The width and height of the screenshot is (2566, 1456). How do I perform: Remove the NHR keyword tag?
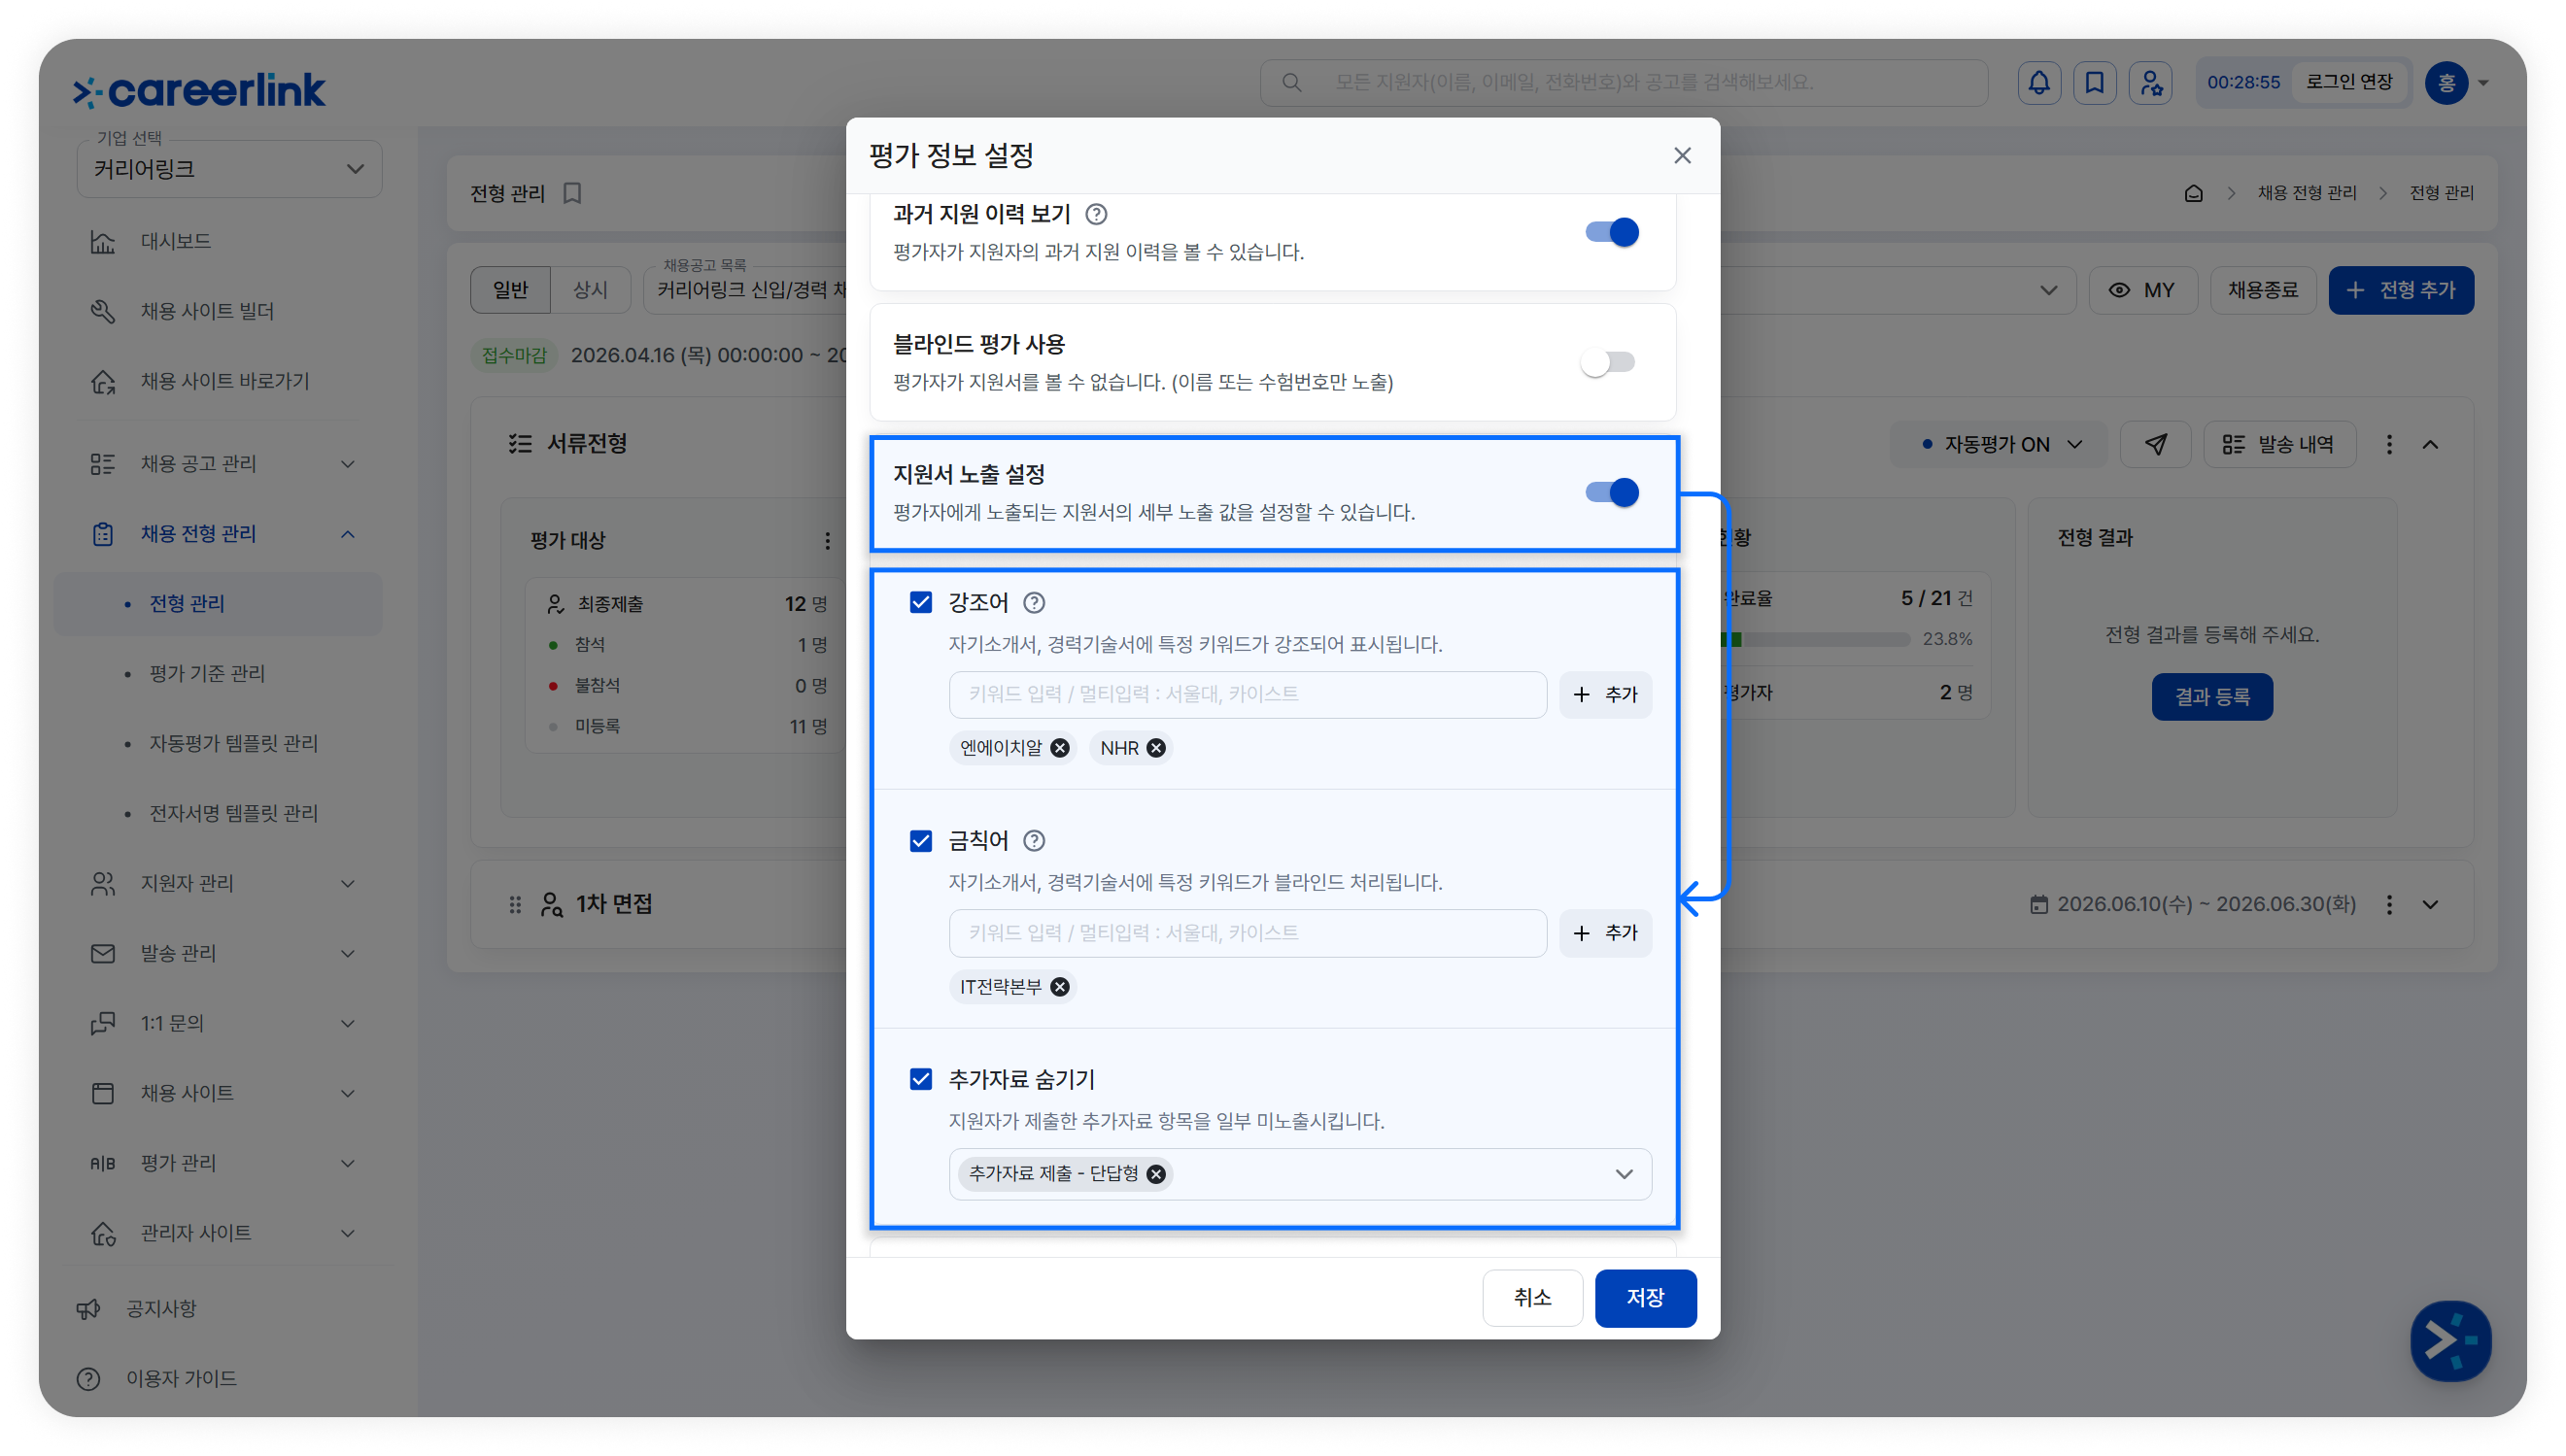click(x=1156, y=747)
